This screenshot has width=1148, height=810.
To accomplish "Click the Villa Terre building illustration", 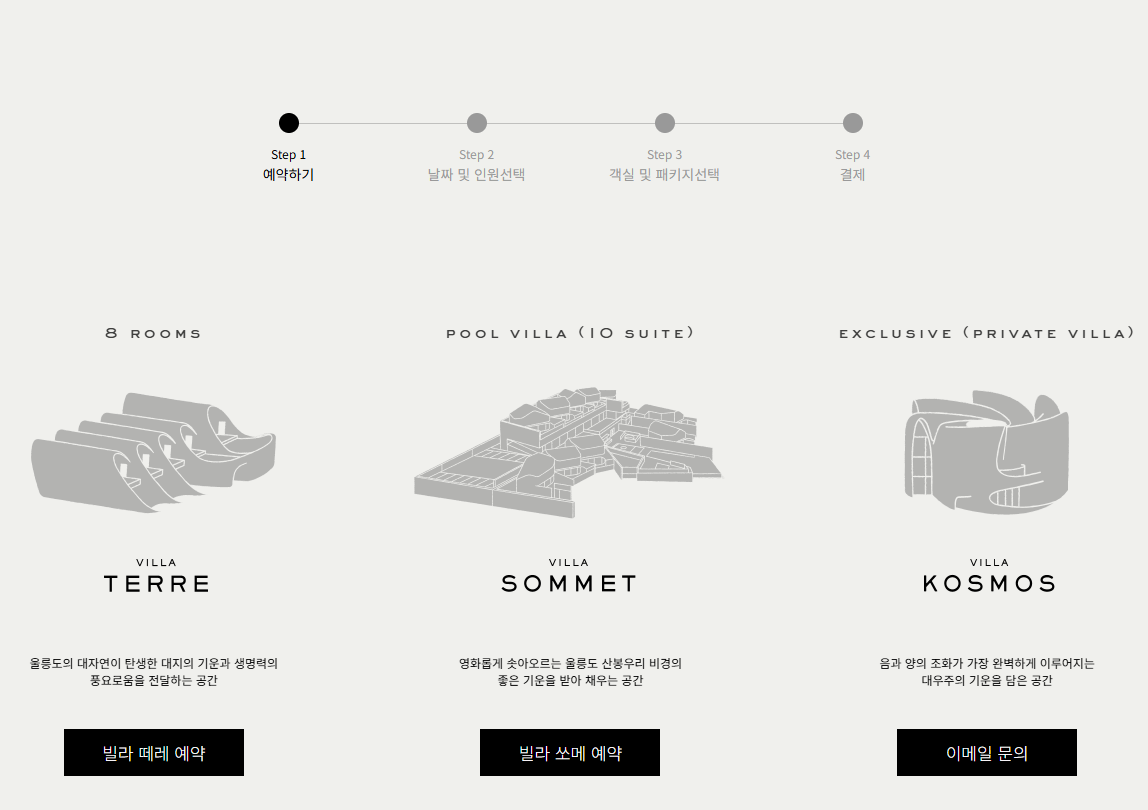I will 153,452.
